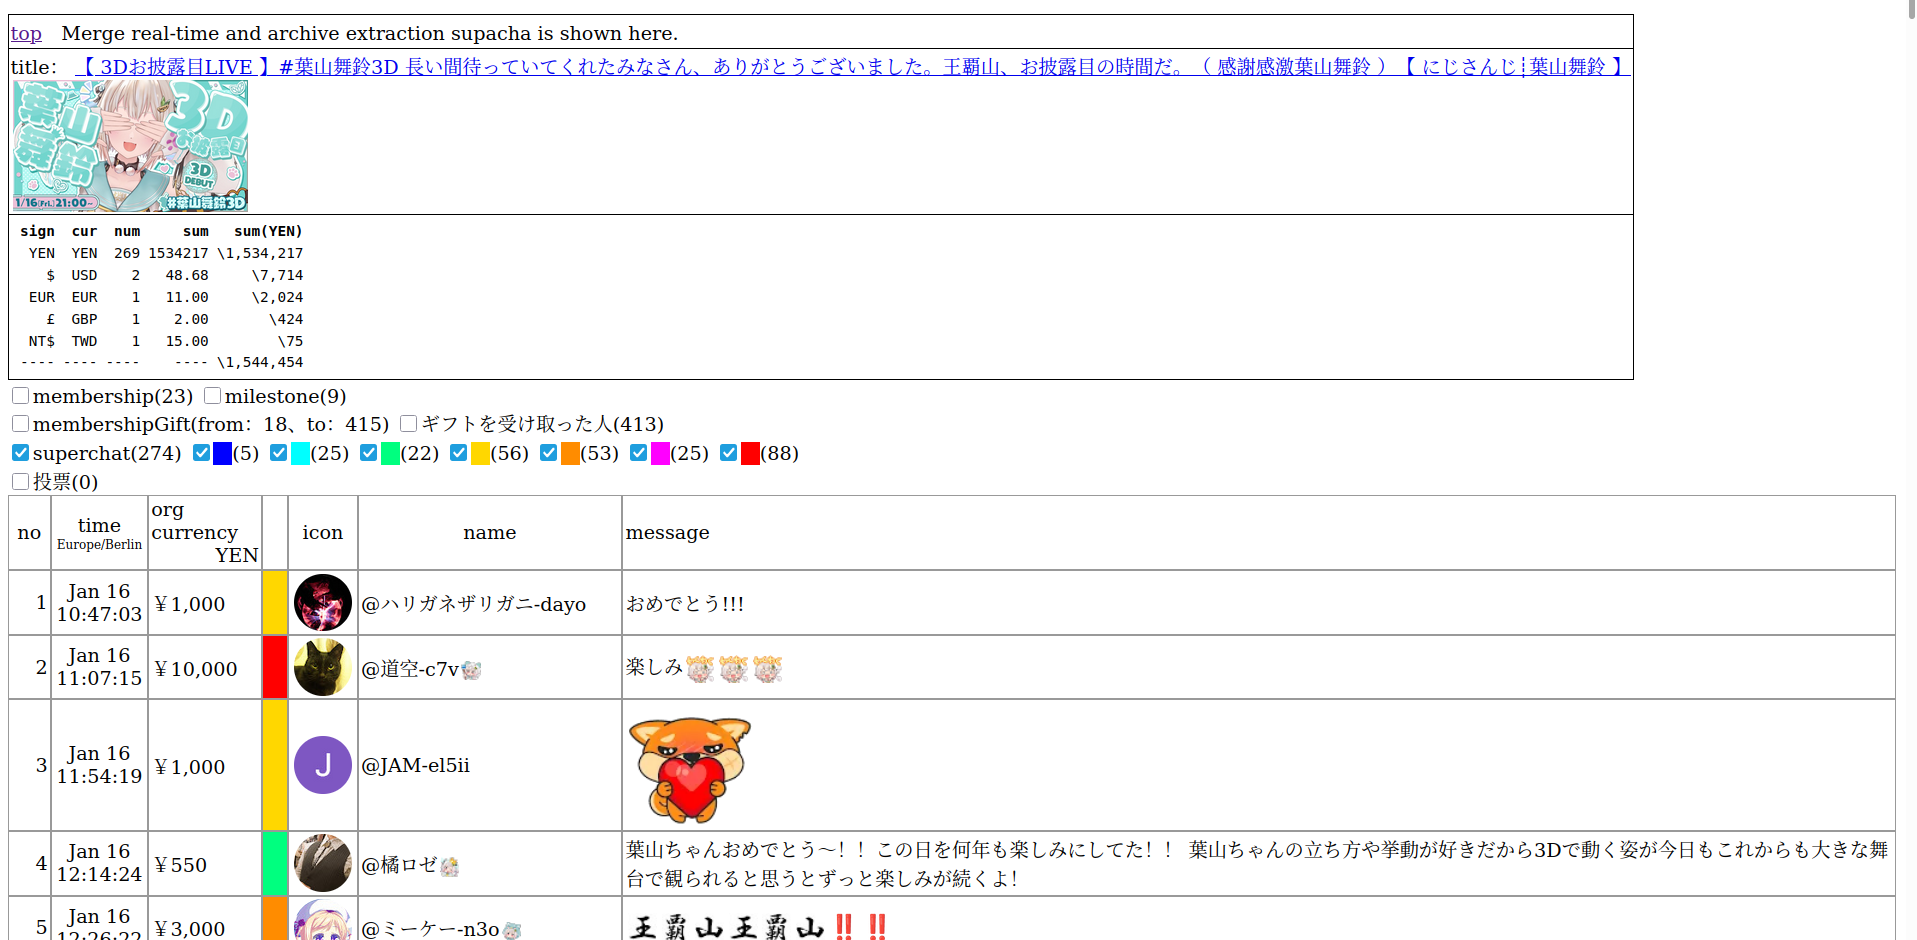Click the black cat avatar of @道空-c7v
This screenshot has height=940, width=1917.
[x=323, y=668]
